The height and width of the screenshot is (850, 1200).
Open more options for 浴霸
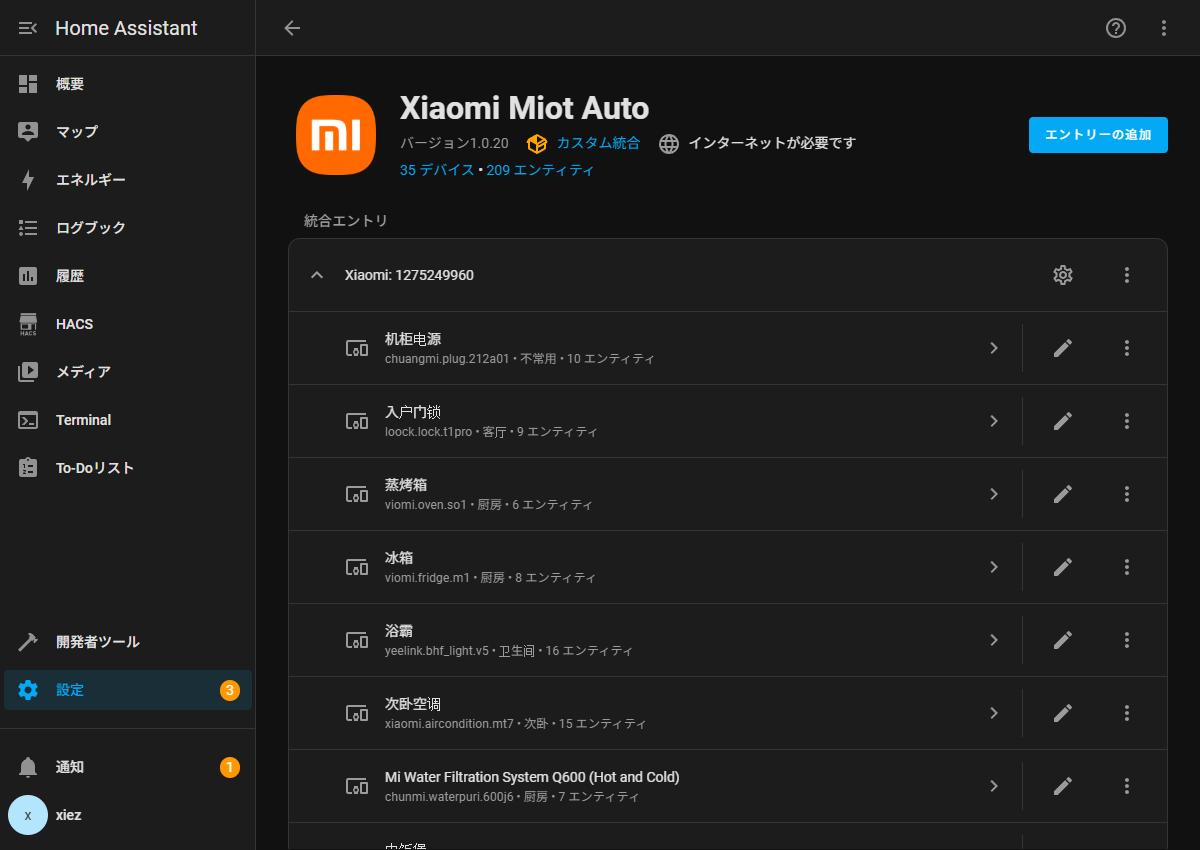point(1127,640)
